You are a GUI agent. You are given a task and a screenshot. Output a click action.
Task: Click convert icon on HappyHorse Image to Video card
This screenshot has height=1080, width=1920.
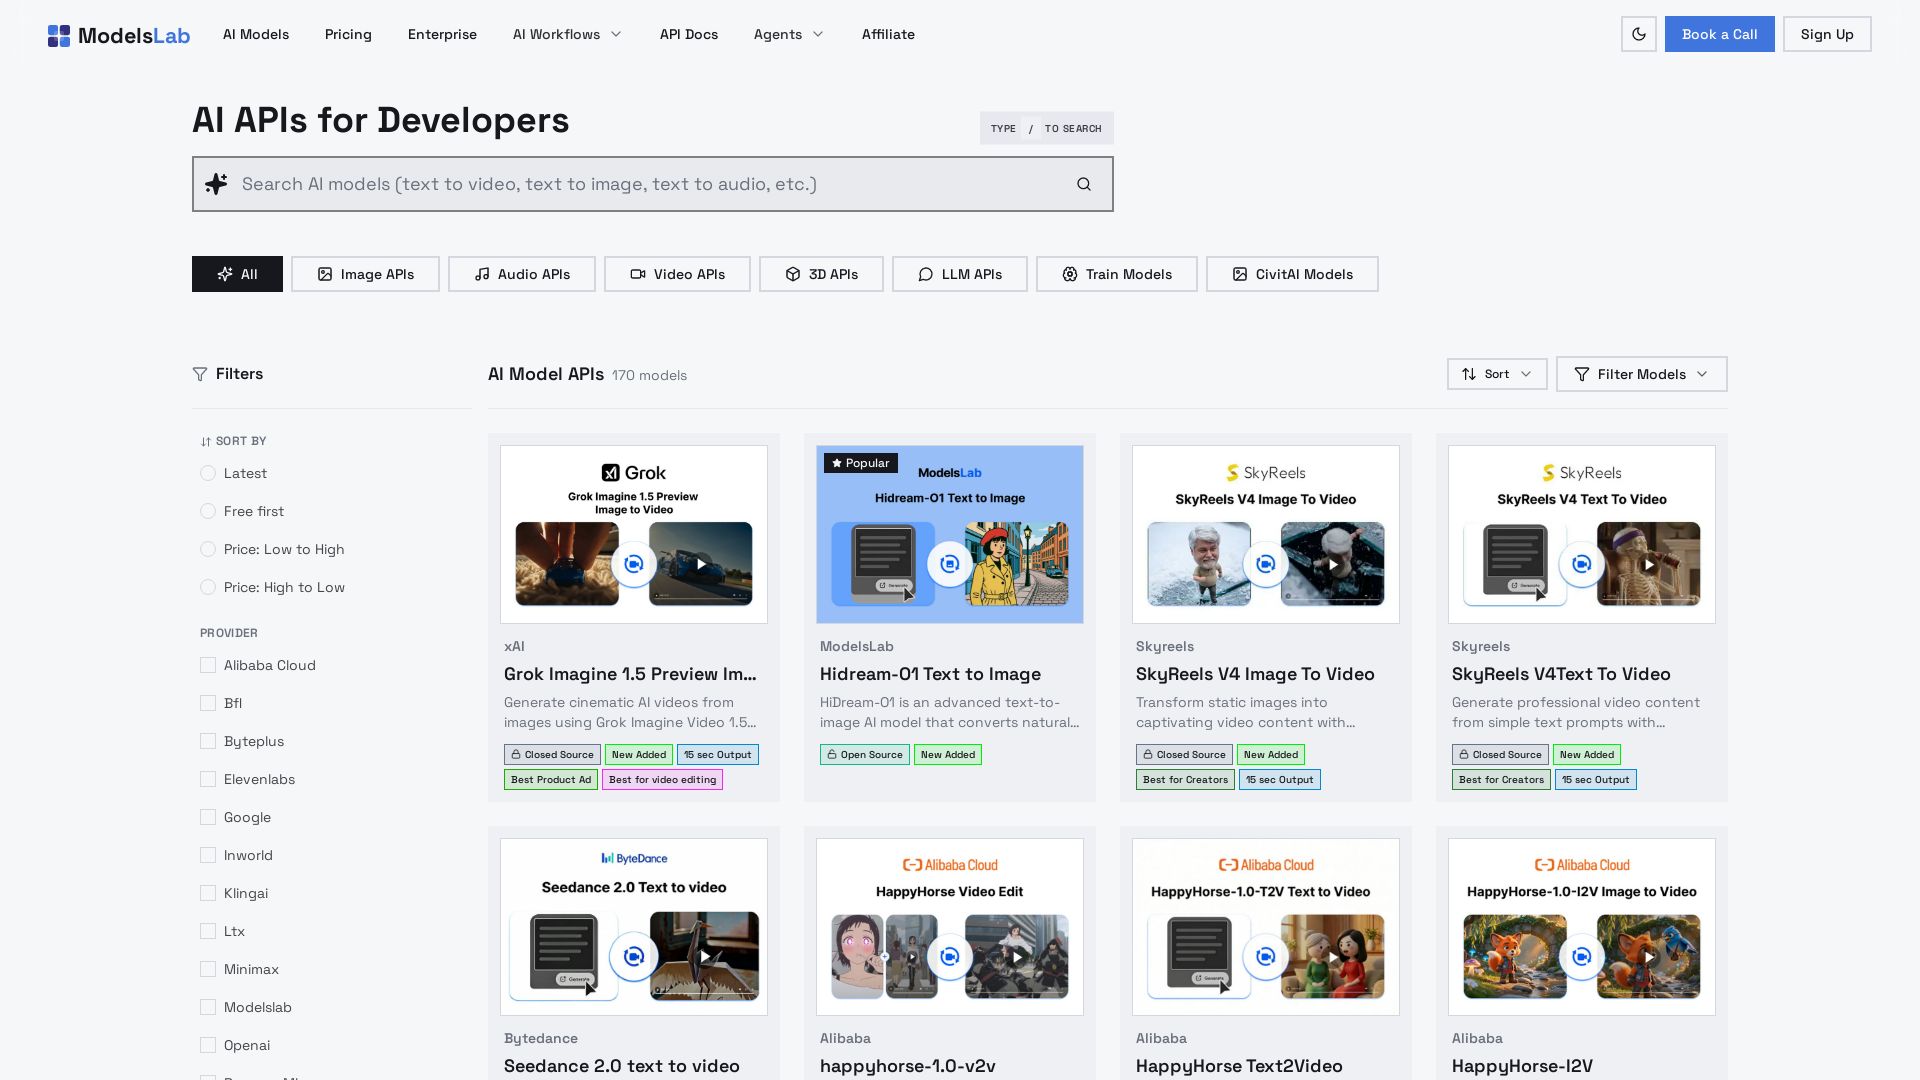[x=1582, y=957]
